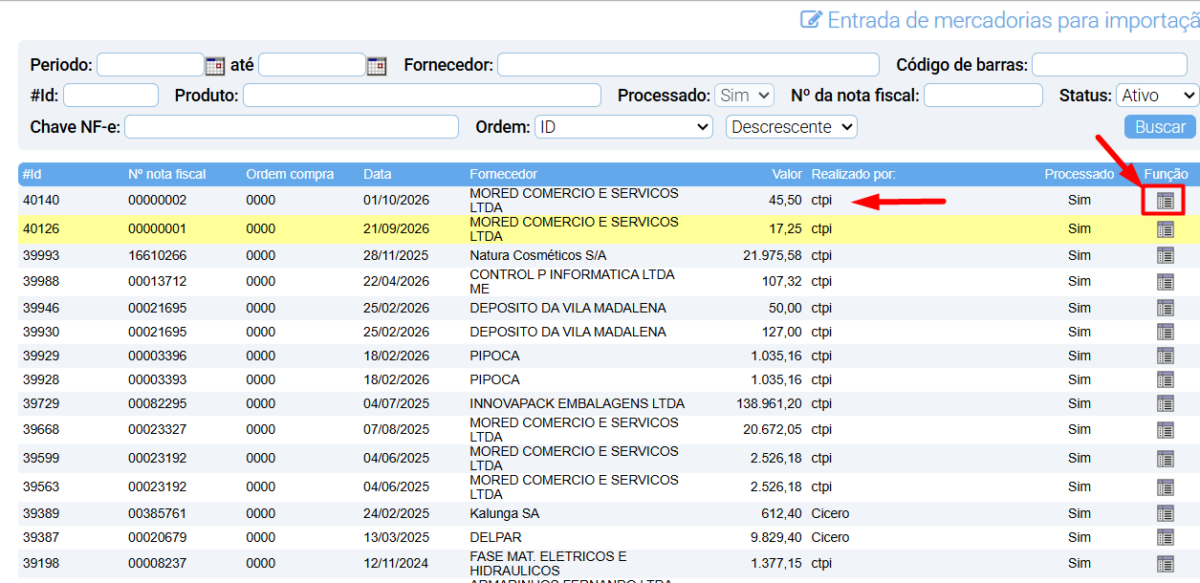Click date 28/11/2025
The height and width of the screenshot is (583, 1200).
pos(396,256)
